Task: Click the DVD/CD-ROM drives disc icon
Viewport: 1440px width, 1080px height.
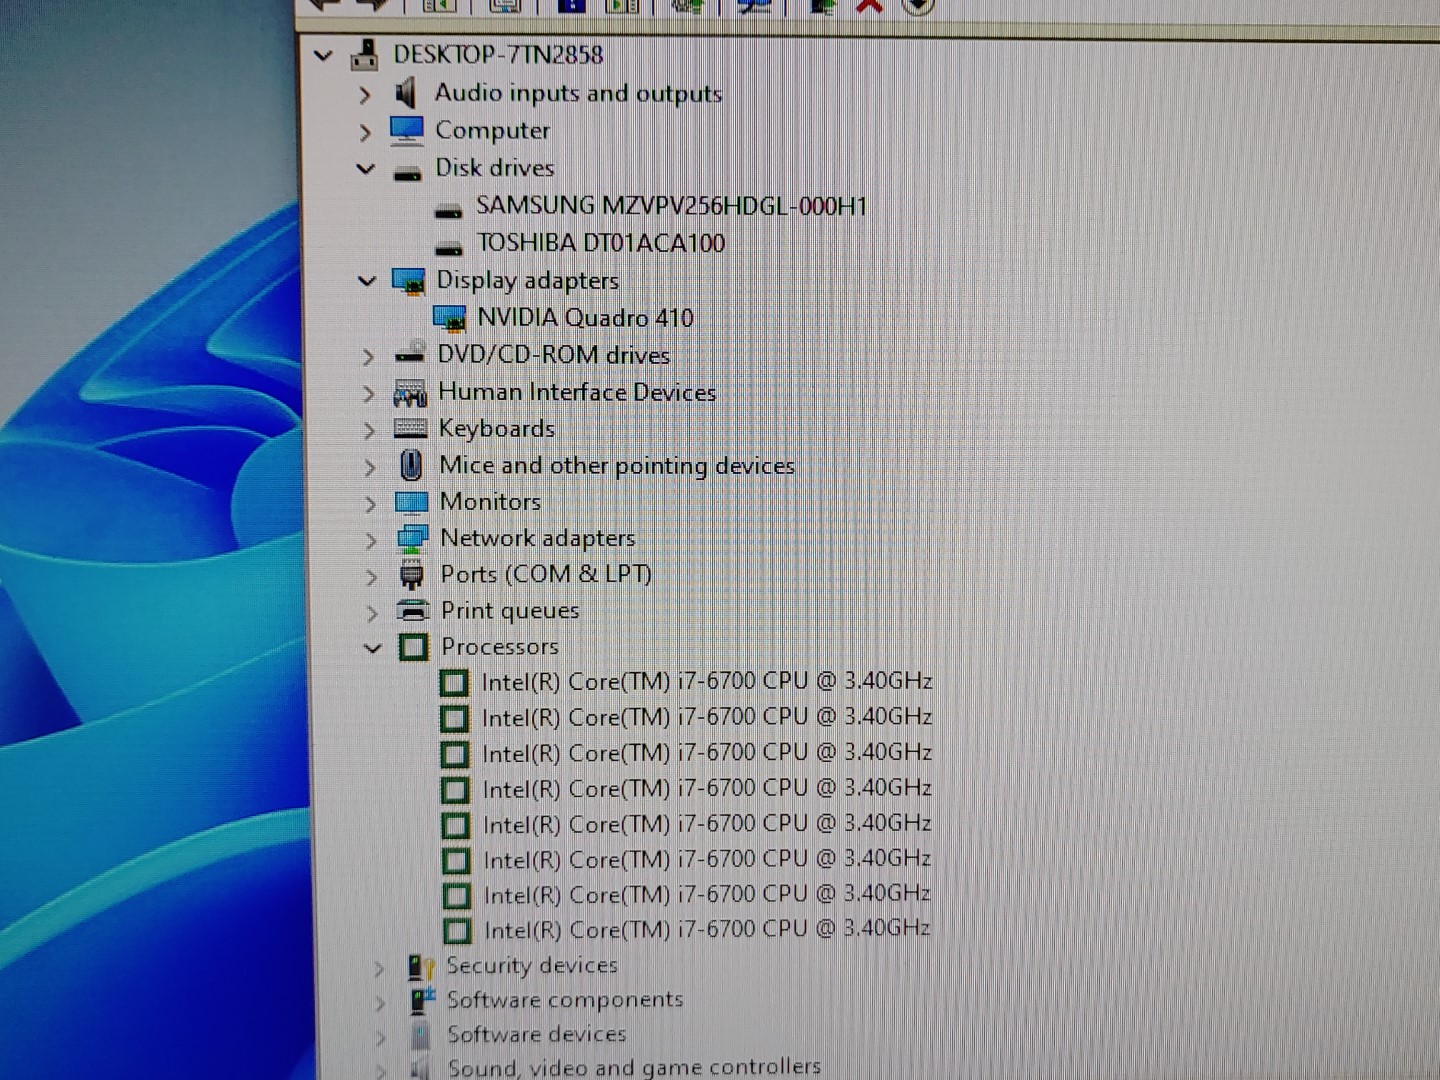Action: pos(410,355)
